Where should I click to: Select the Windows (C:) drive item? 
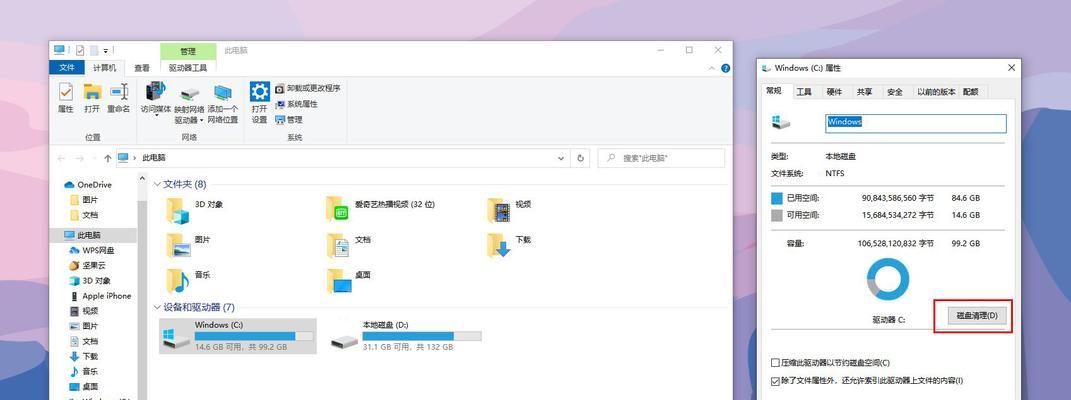coord(238,336)
